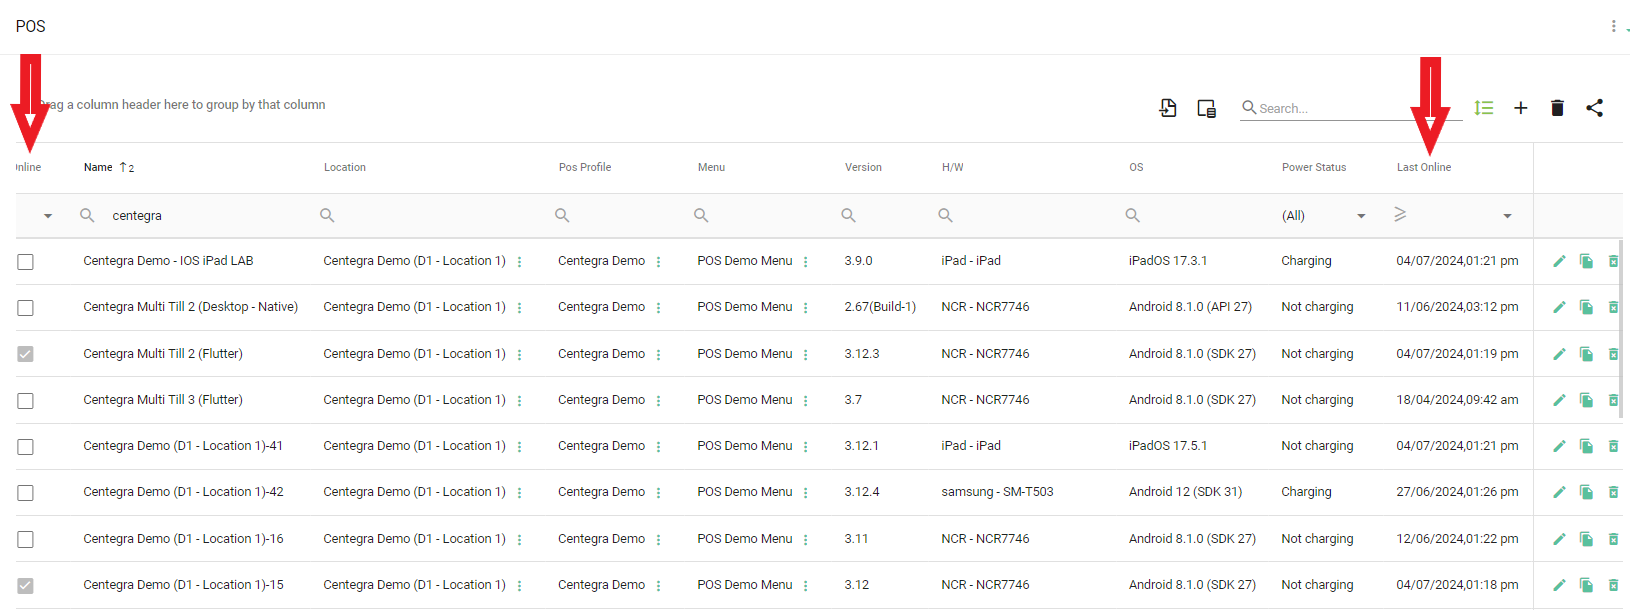Open the Online column filter dropdown

point(47,216)
